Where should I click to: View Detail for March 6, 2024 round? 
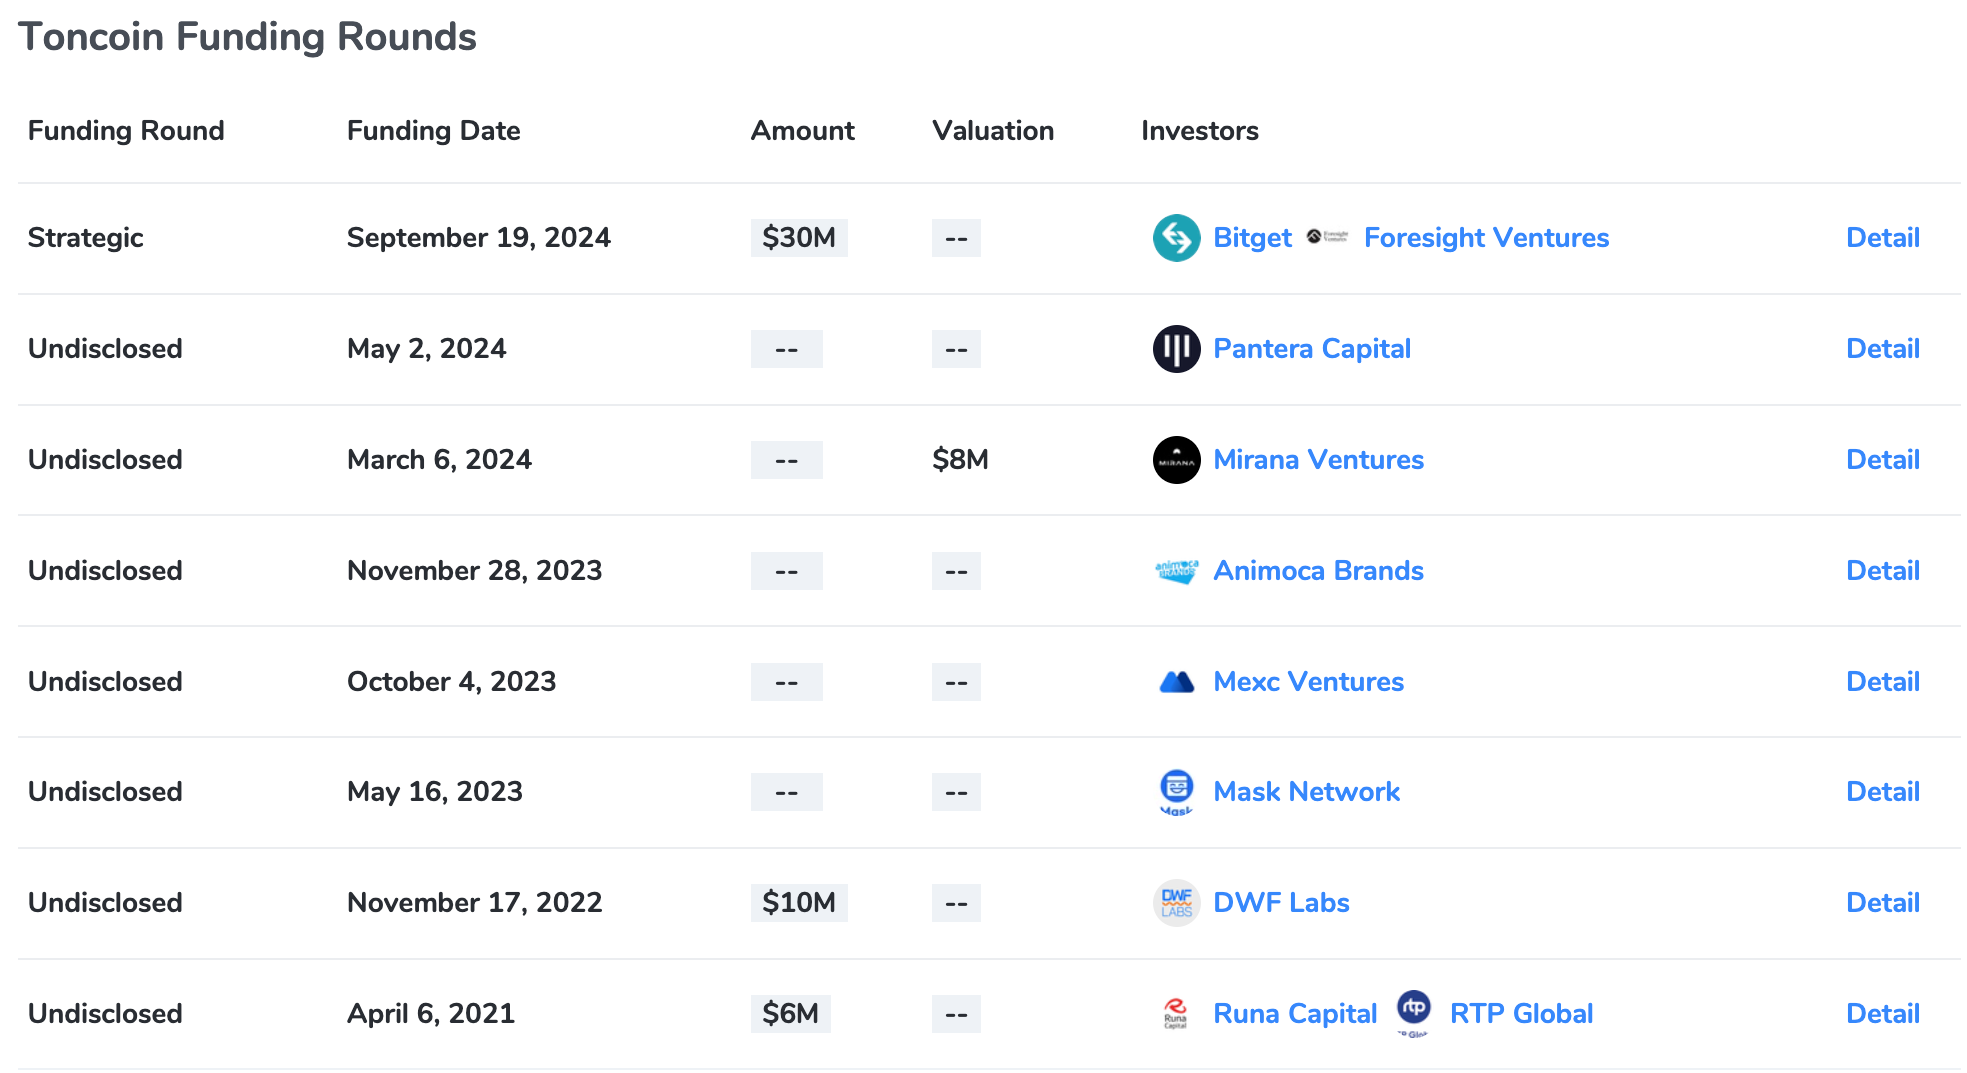tap(1882, 460)
